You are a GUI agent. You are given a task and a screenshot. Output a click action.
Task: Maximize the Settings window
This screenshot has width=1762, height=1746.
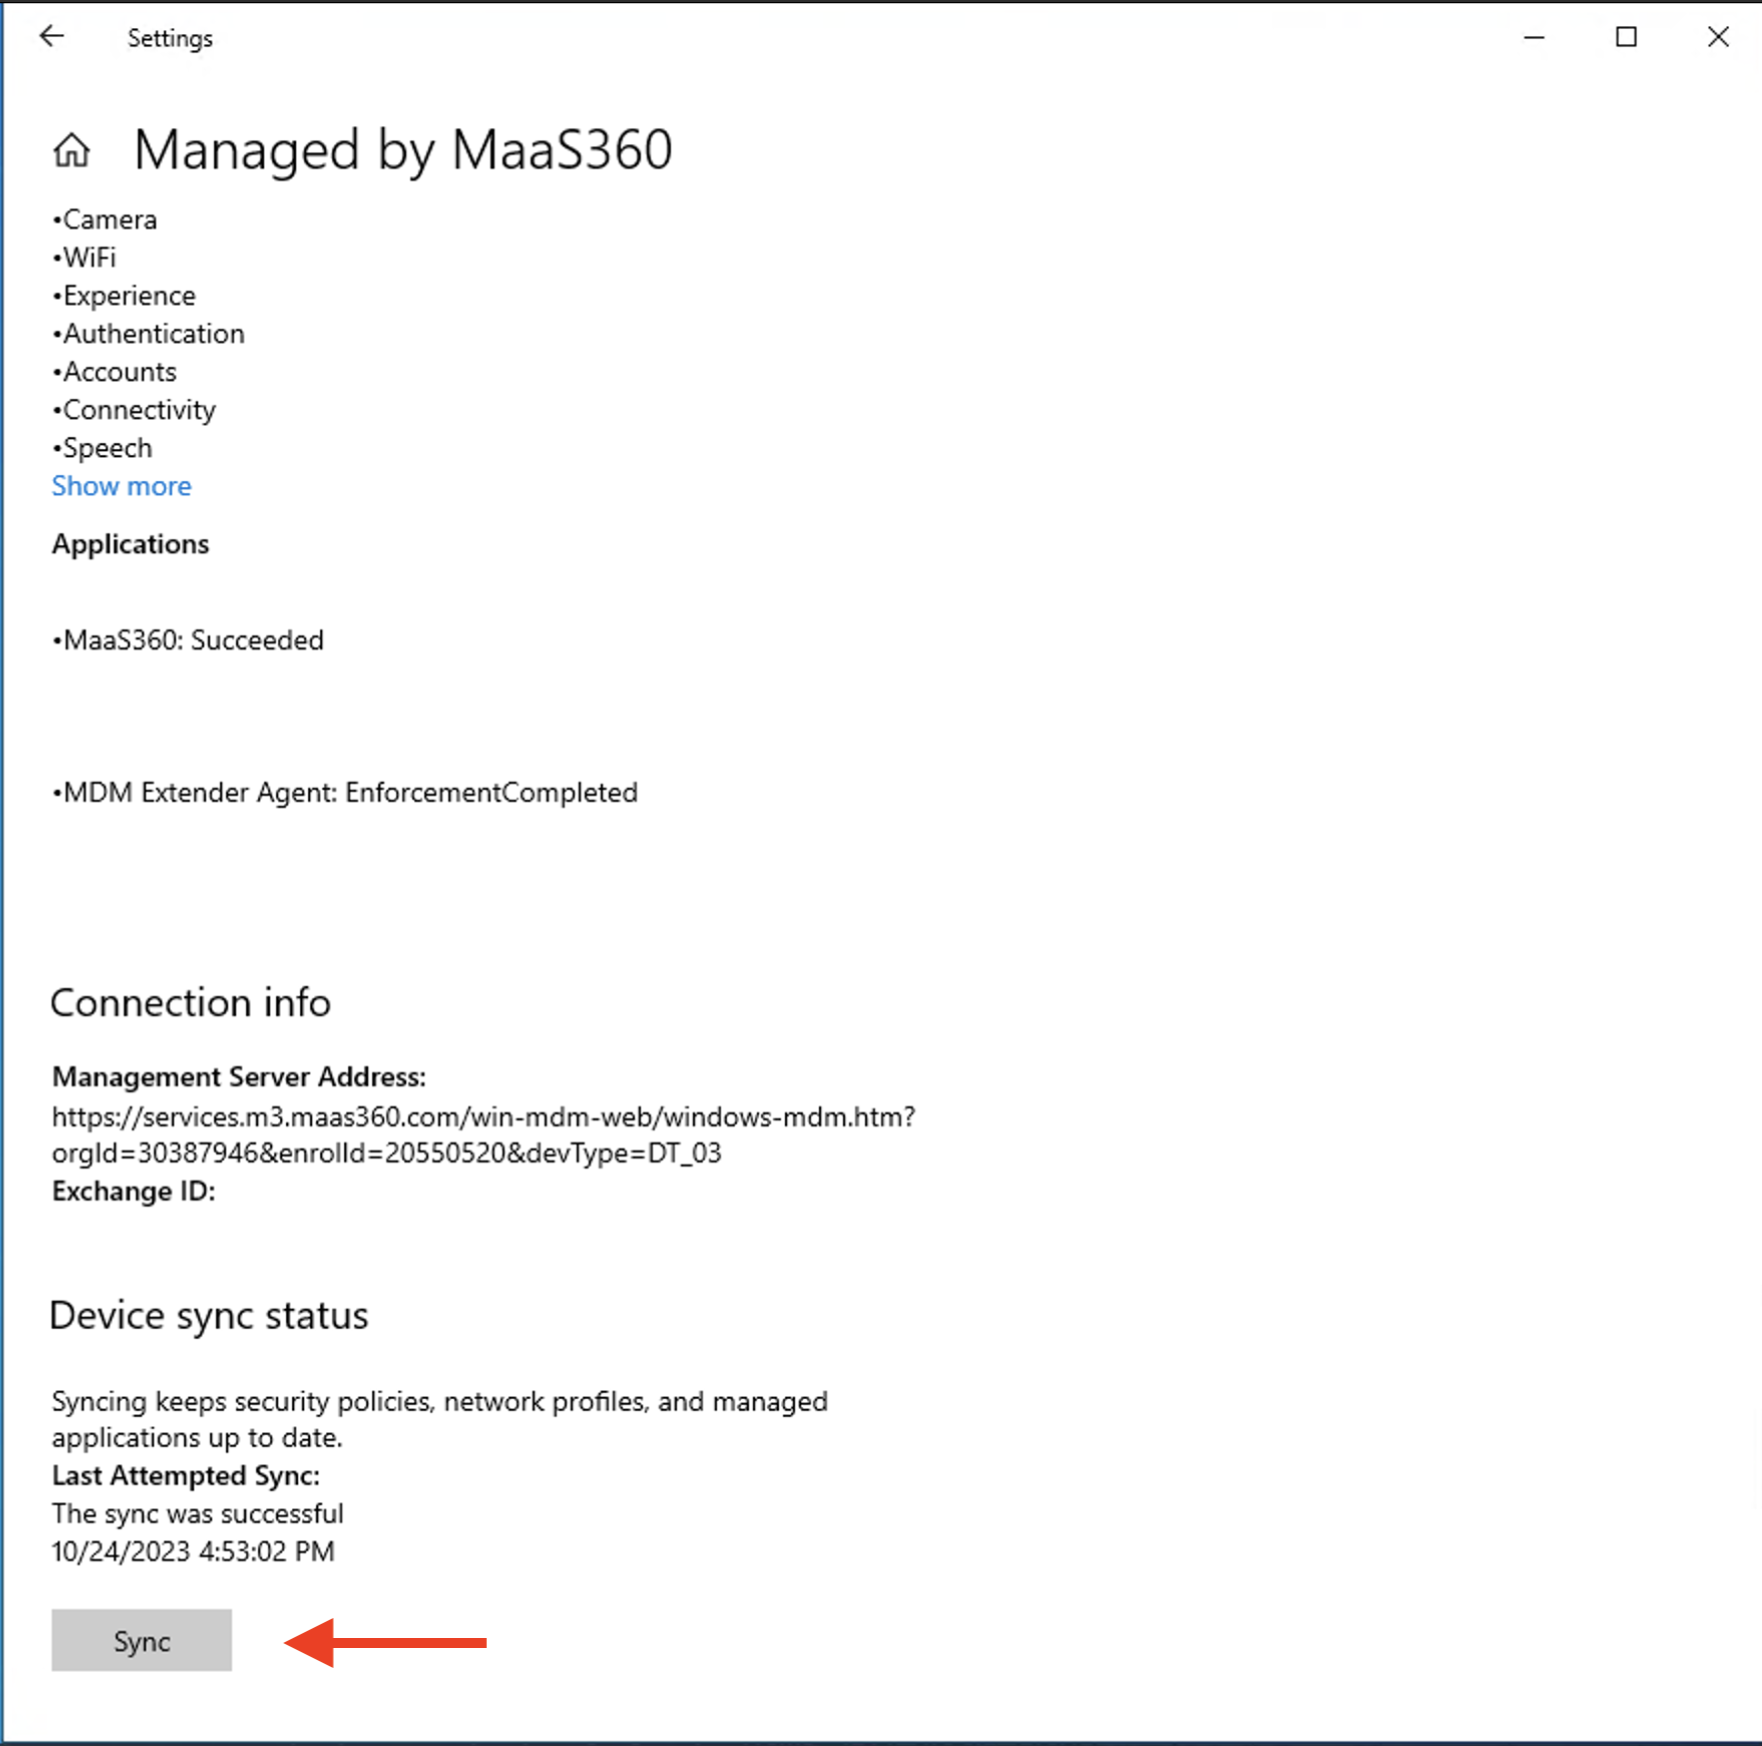(1626, 37)
